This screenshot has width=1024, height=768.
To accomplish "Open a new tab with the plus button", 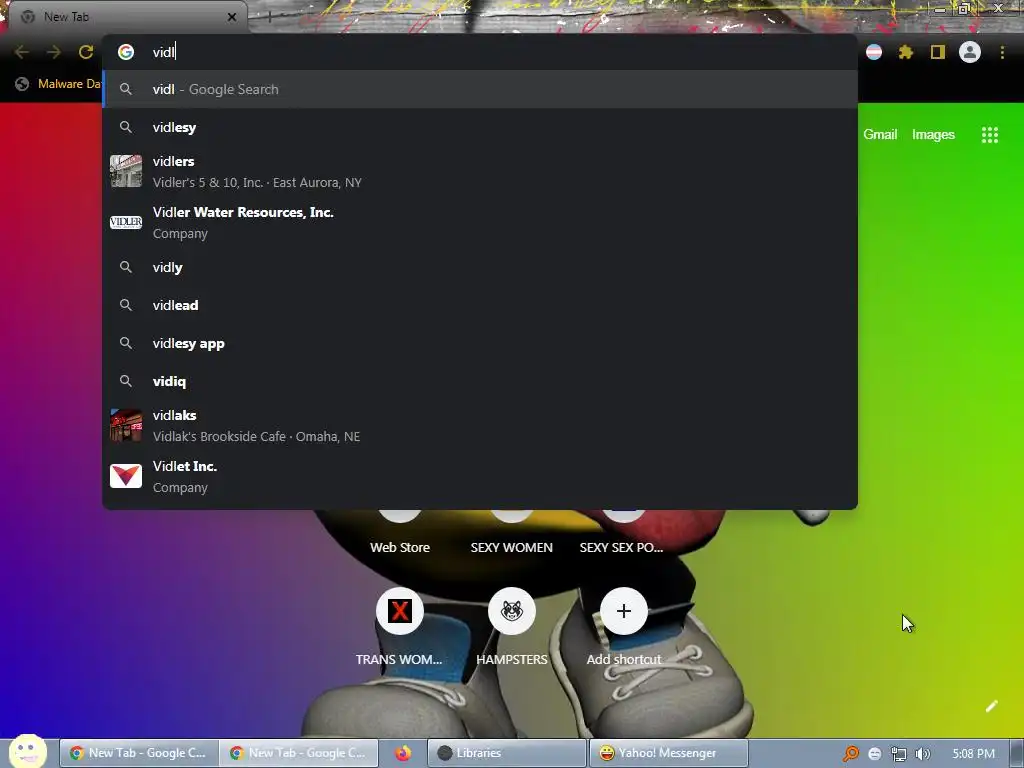I will pos(269,17).
